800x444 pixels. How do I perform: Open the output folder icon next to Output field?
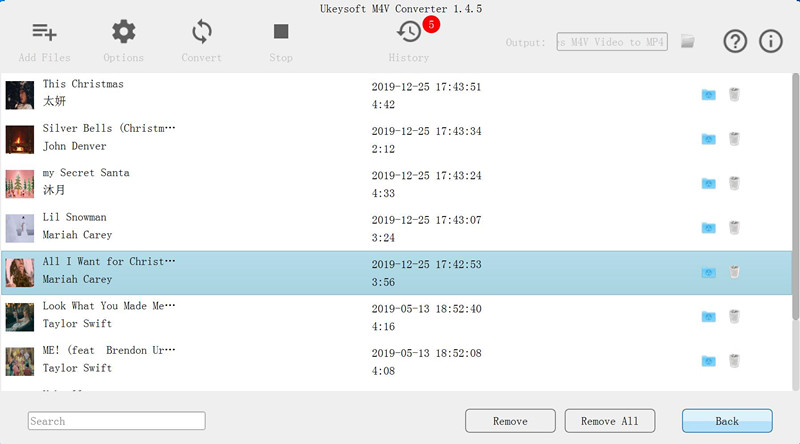point(688,41)
